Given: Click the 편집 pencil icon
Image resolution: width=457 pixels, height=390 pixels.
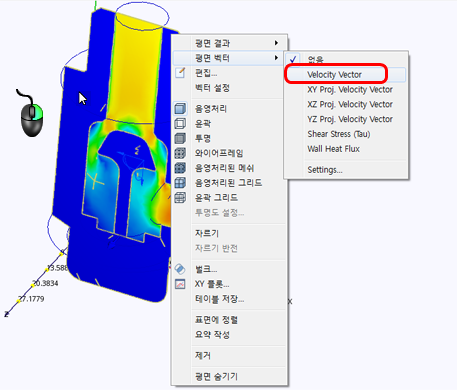Looking at the screenshot, I should click(x=180, y=72).
